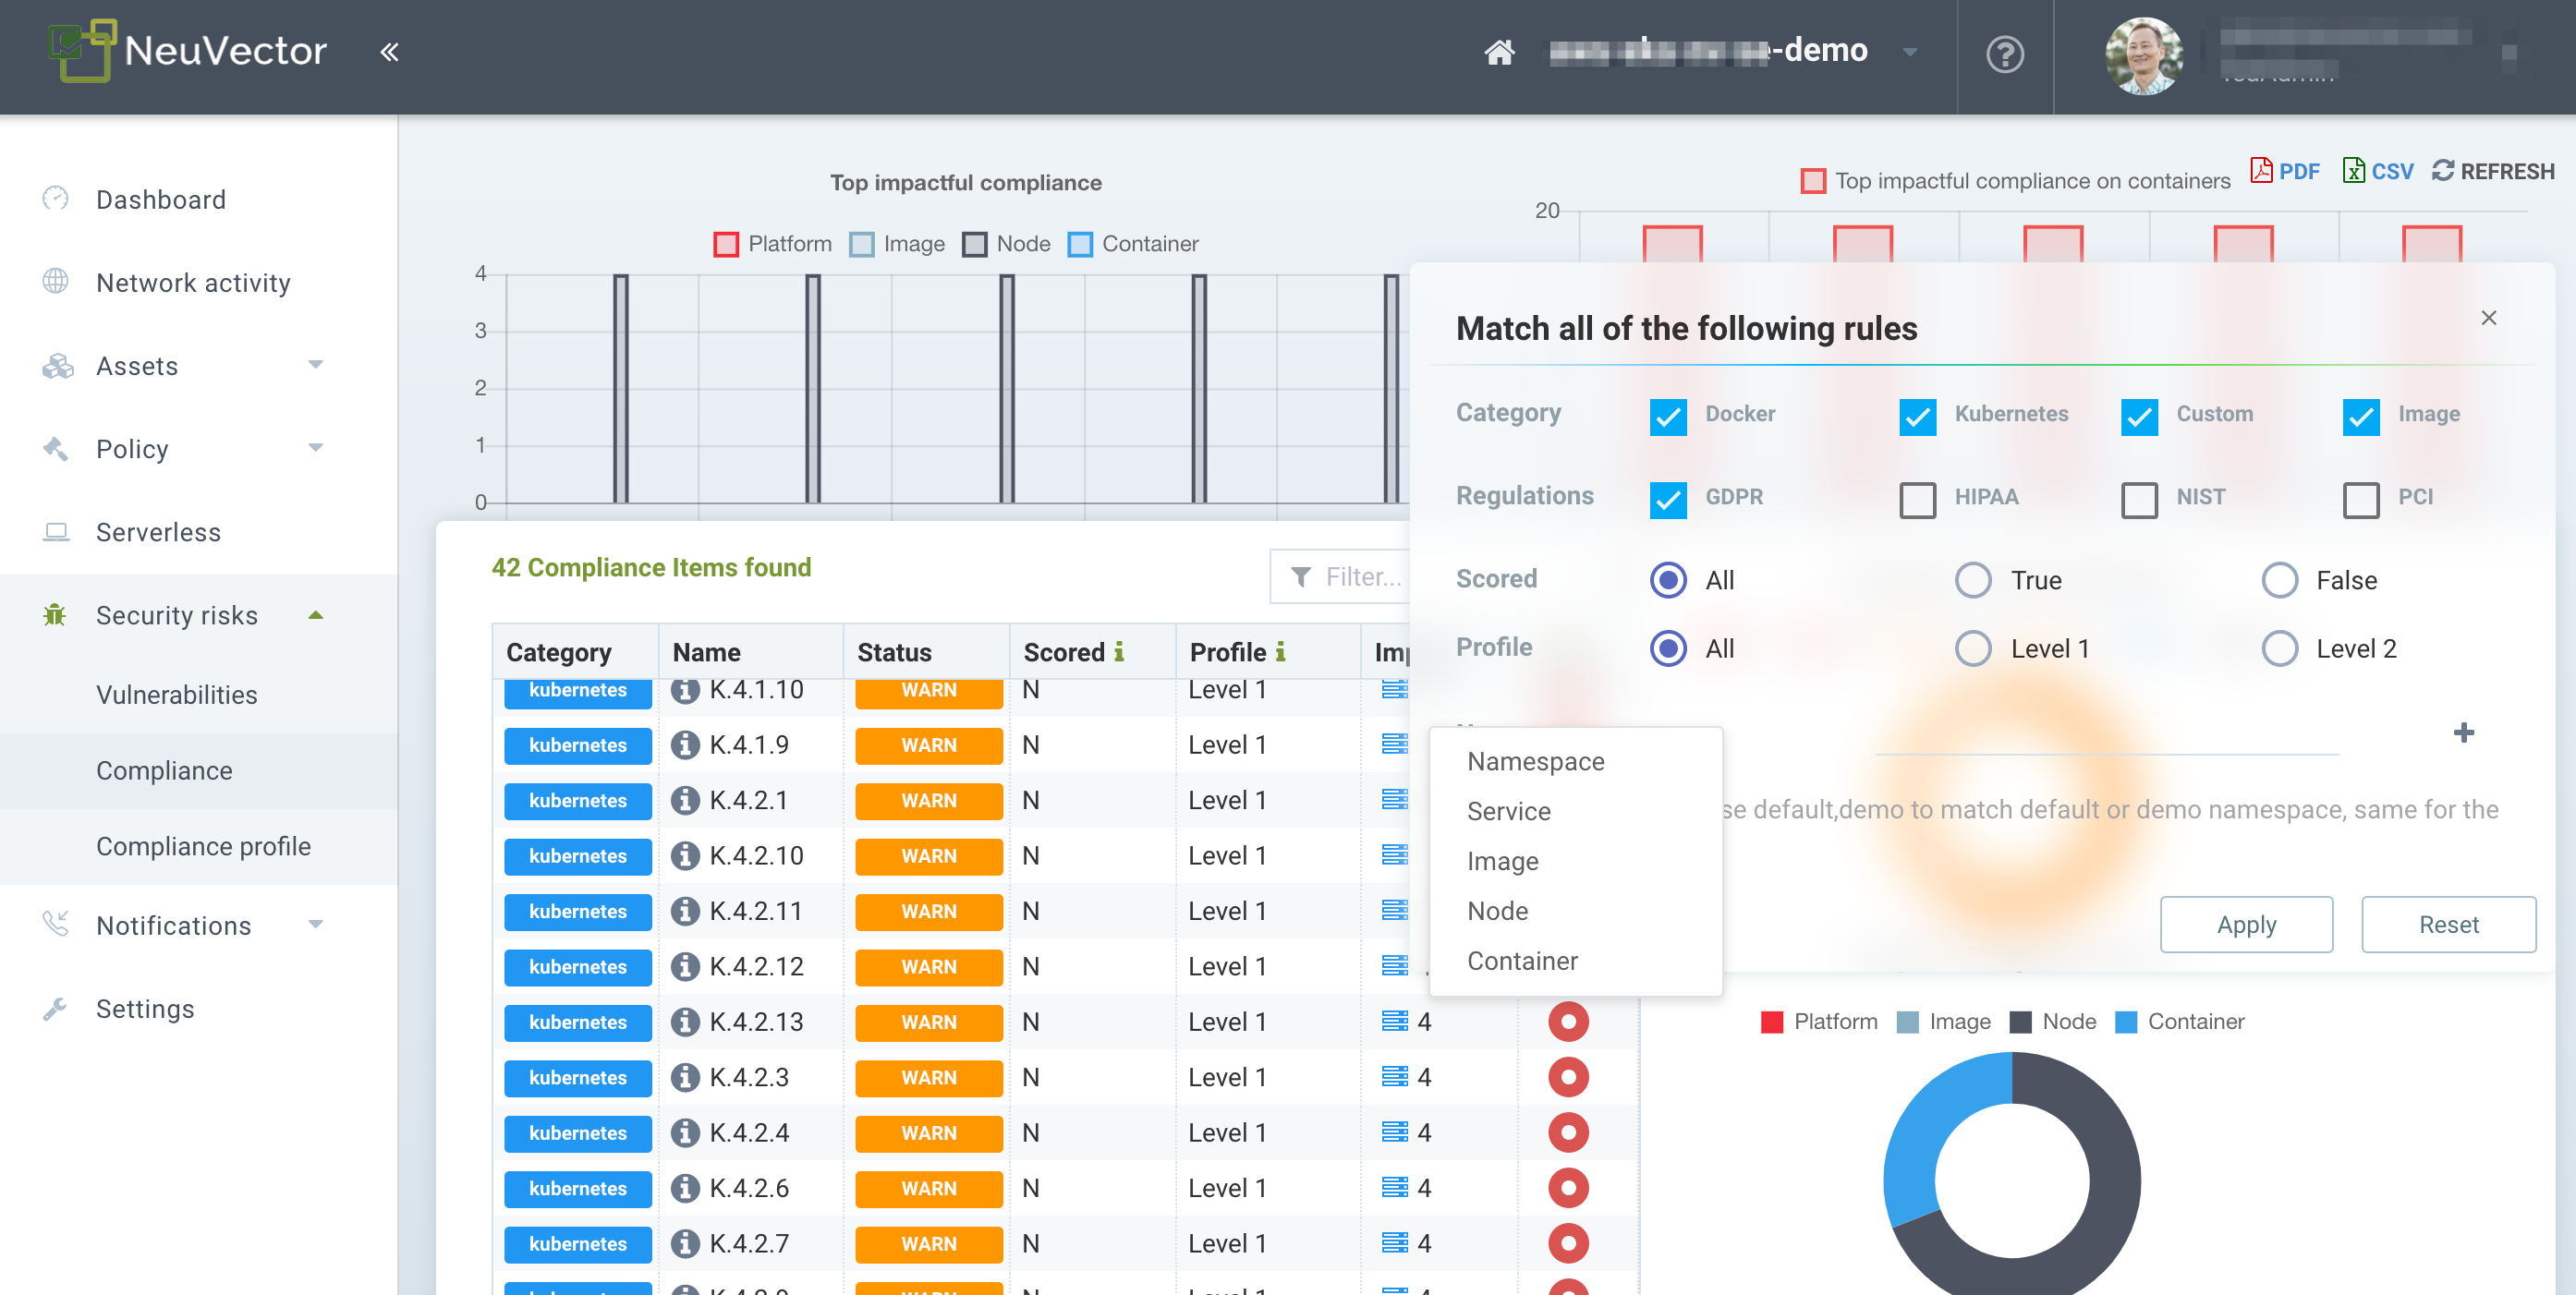Enable the HIPAA regulation checkbox
The height and width of the screenshot is (1295, 2576).
1917,499
